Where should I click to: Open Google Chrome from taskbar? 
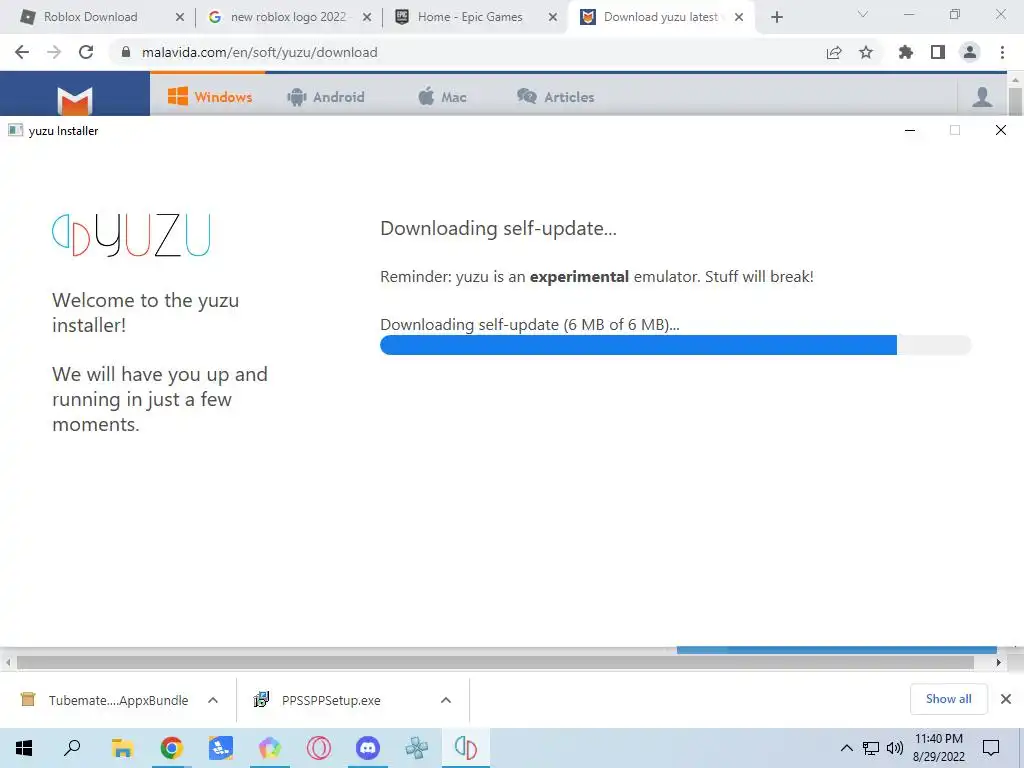[171, 748]
